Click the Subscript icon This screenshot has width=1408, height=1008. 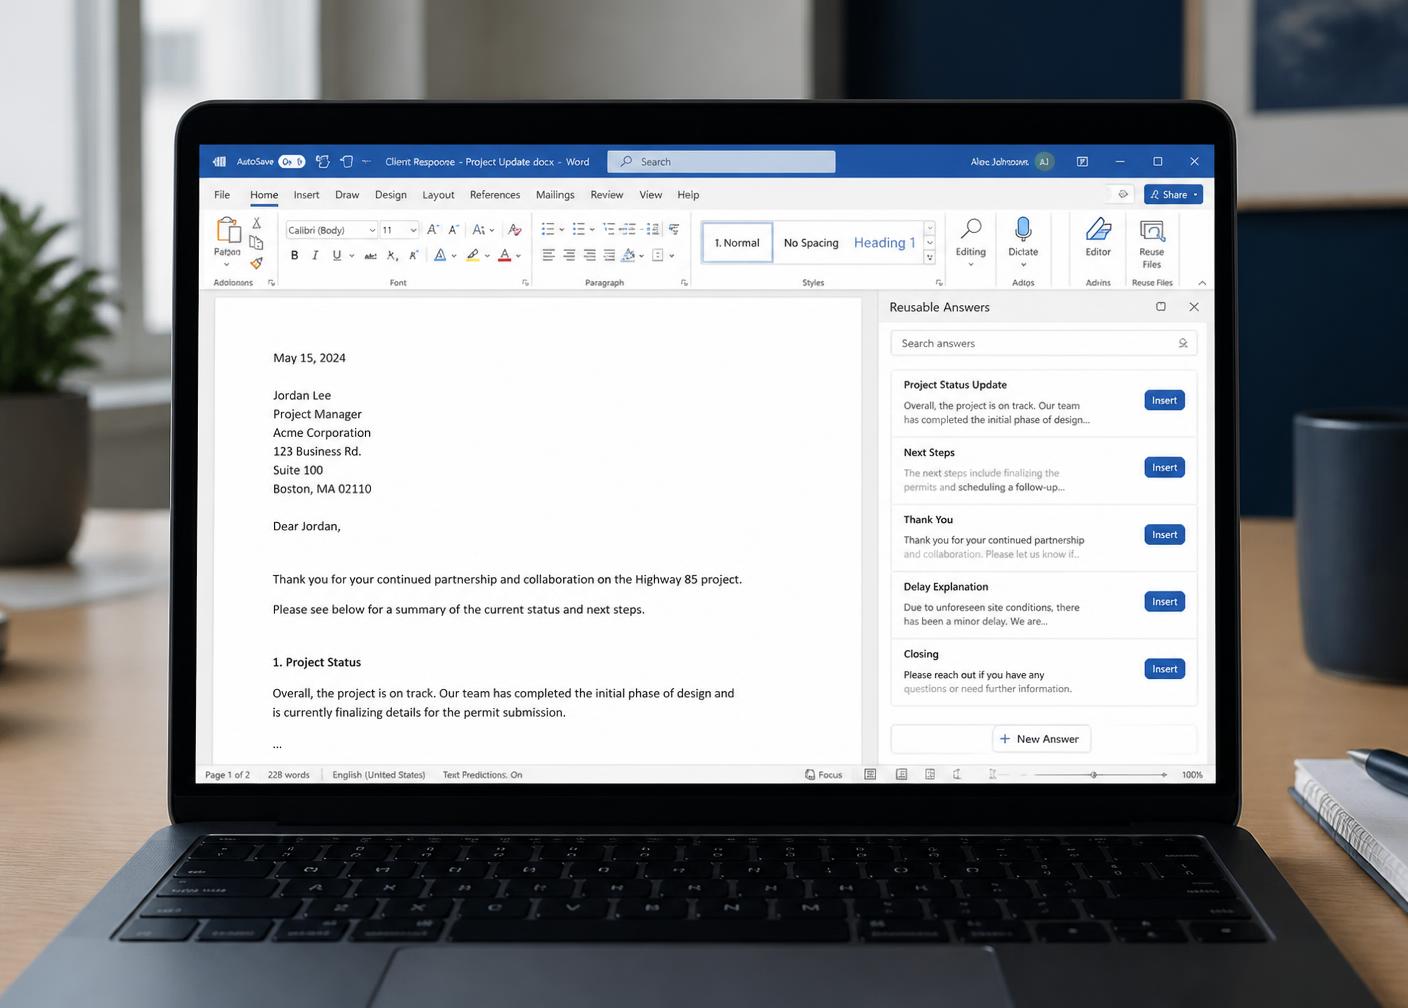click(392, 256)
